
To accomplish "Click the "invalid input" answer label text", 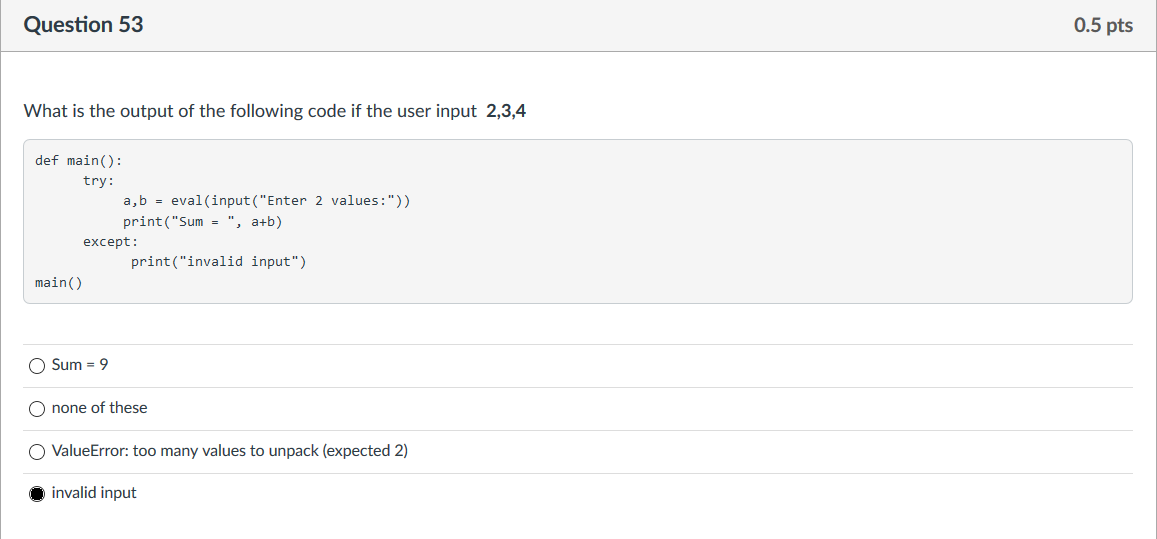I will click(x=94, y=492).
